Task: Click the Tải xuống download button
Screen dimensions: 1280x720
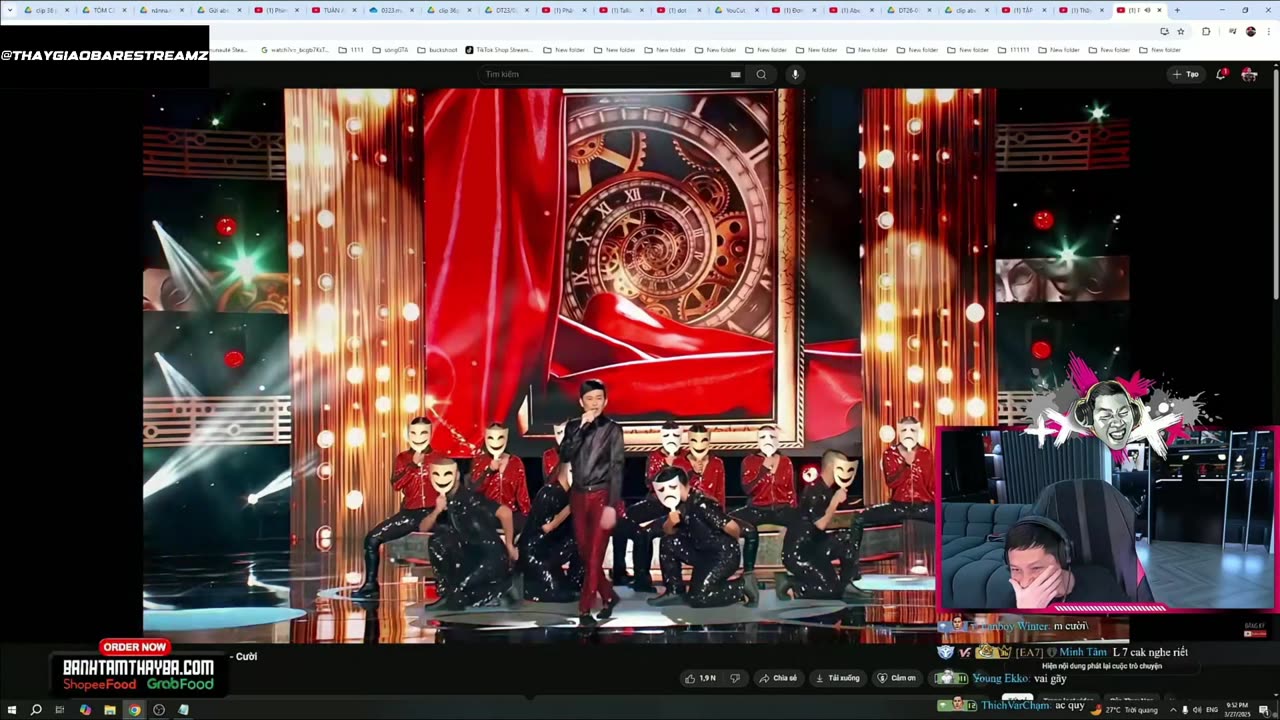Action: pyautogui.click(x=838, y=678)
